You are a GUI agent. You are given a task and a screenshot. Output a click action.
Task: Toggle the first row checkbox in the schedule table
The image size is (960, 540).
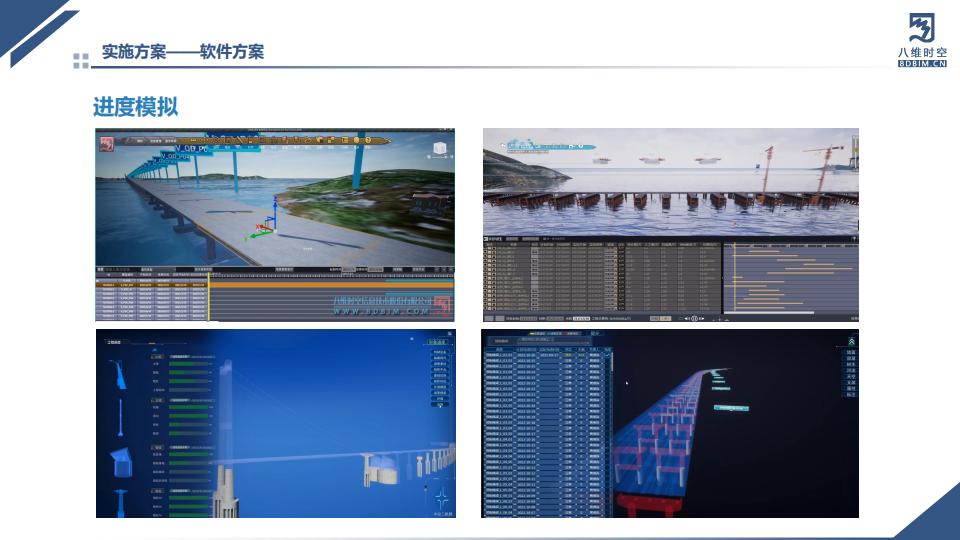click(x=487, y=246)
